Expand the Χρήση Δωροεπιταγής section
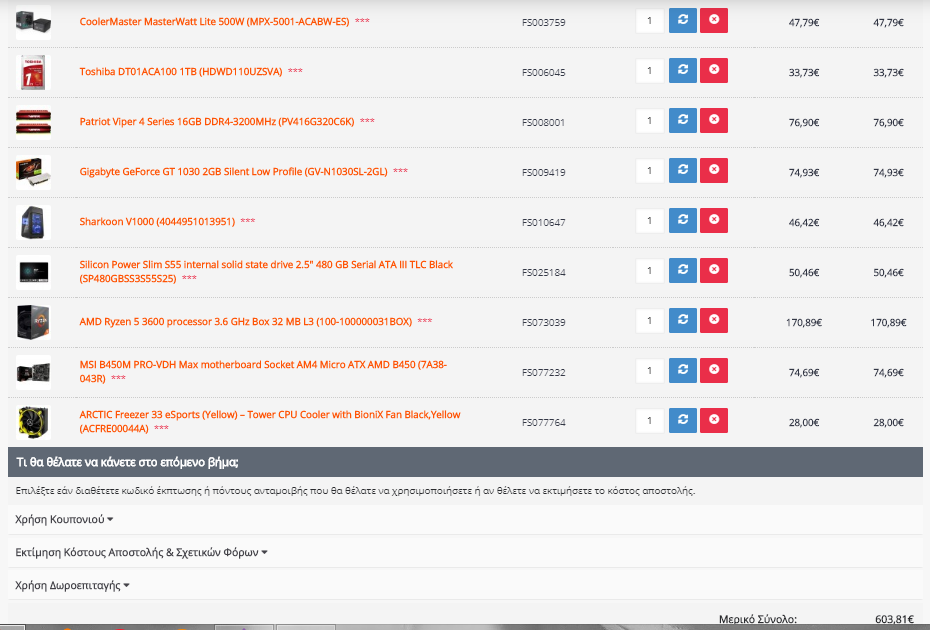This screenshot has width=930, height=630. [72, 586]
